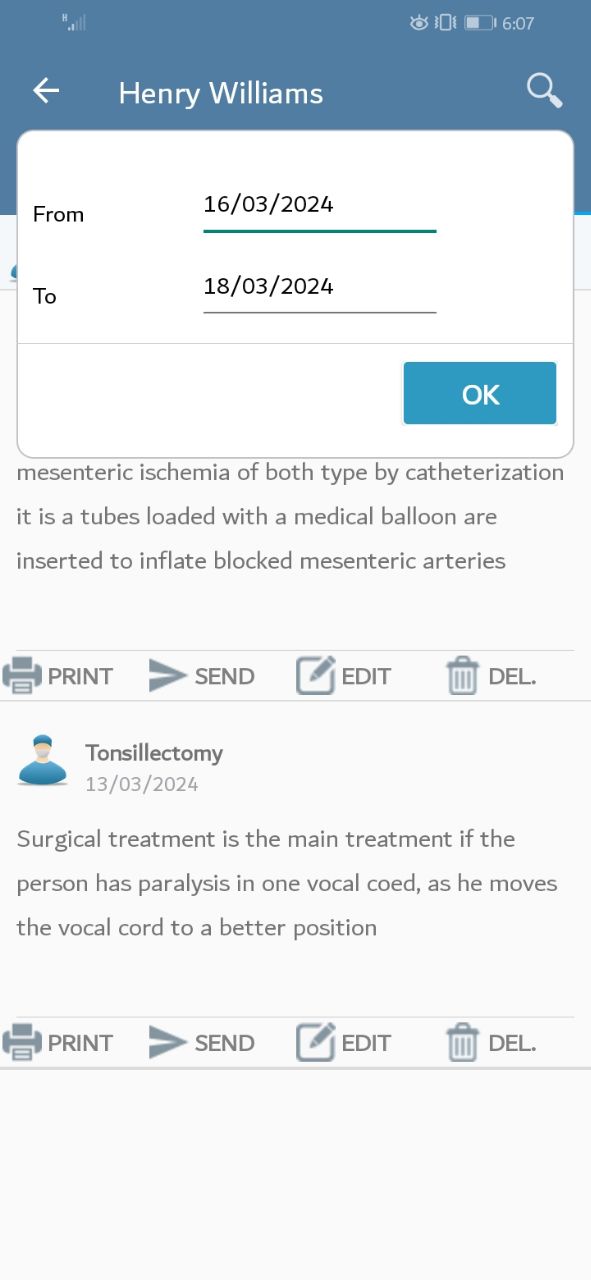Image resolution: width=591 pixels, height=1280 pixels.
Task: Tap trash icon for mesenteric ischemia record
Action: [462, 676]
